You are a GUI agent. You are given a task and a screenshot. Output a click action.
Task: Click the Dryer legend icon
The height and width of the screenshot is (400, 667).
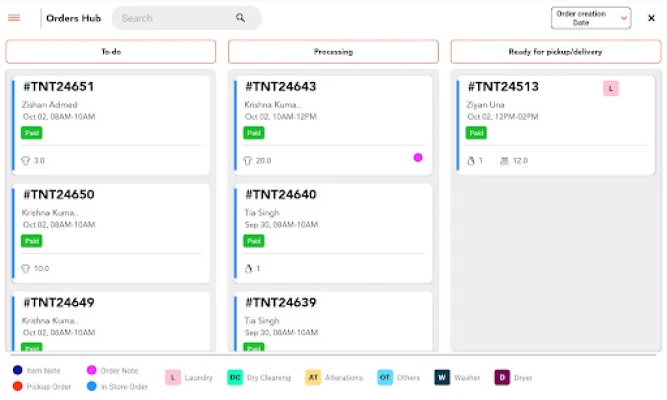(x=503, y=377)
